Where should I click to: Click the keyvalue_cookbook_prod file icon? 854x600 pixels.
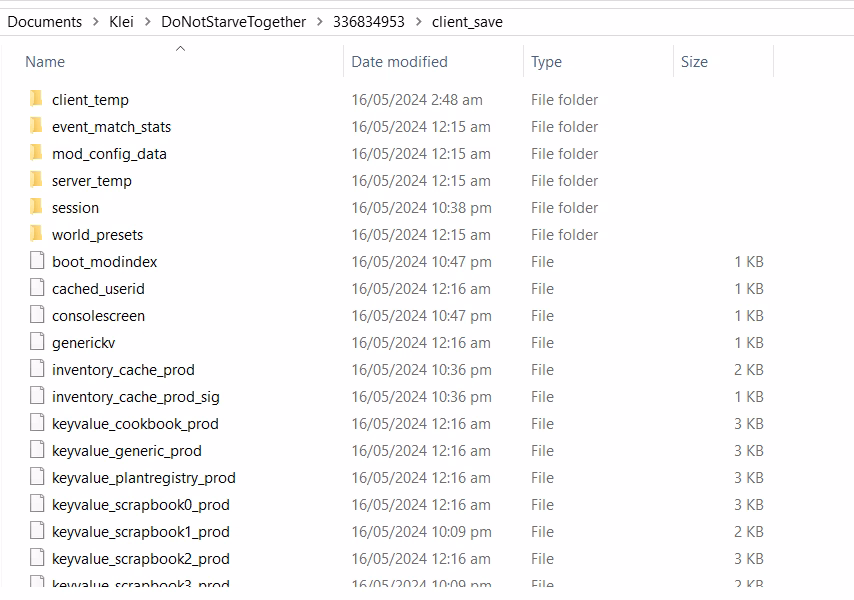tap(37, 423)
